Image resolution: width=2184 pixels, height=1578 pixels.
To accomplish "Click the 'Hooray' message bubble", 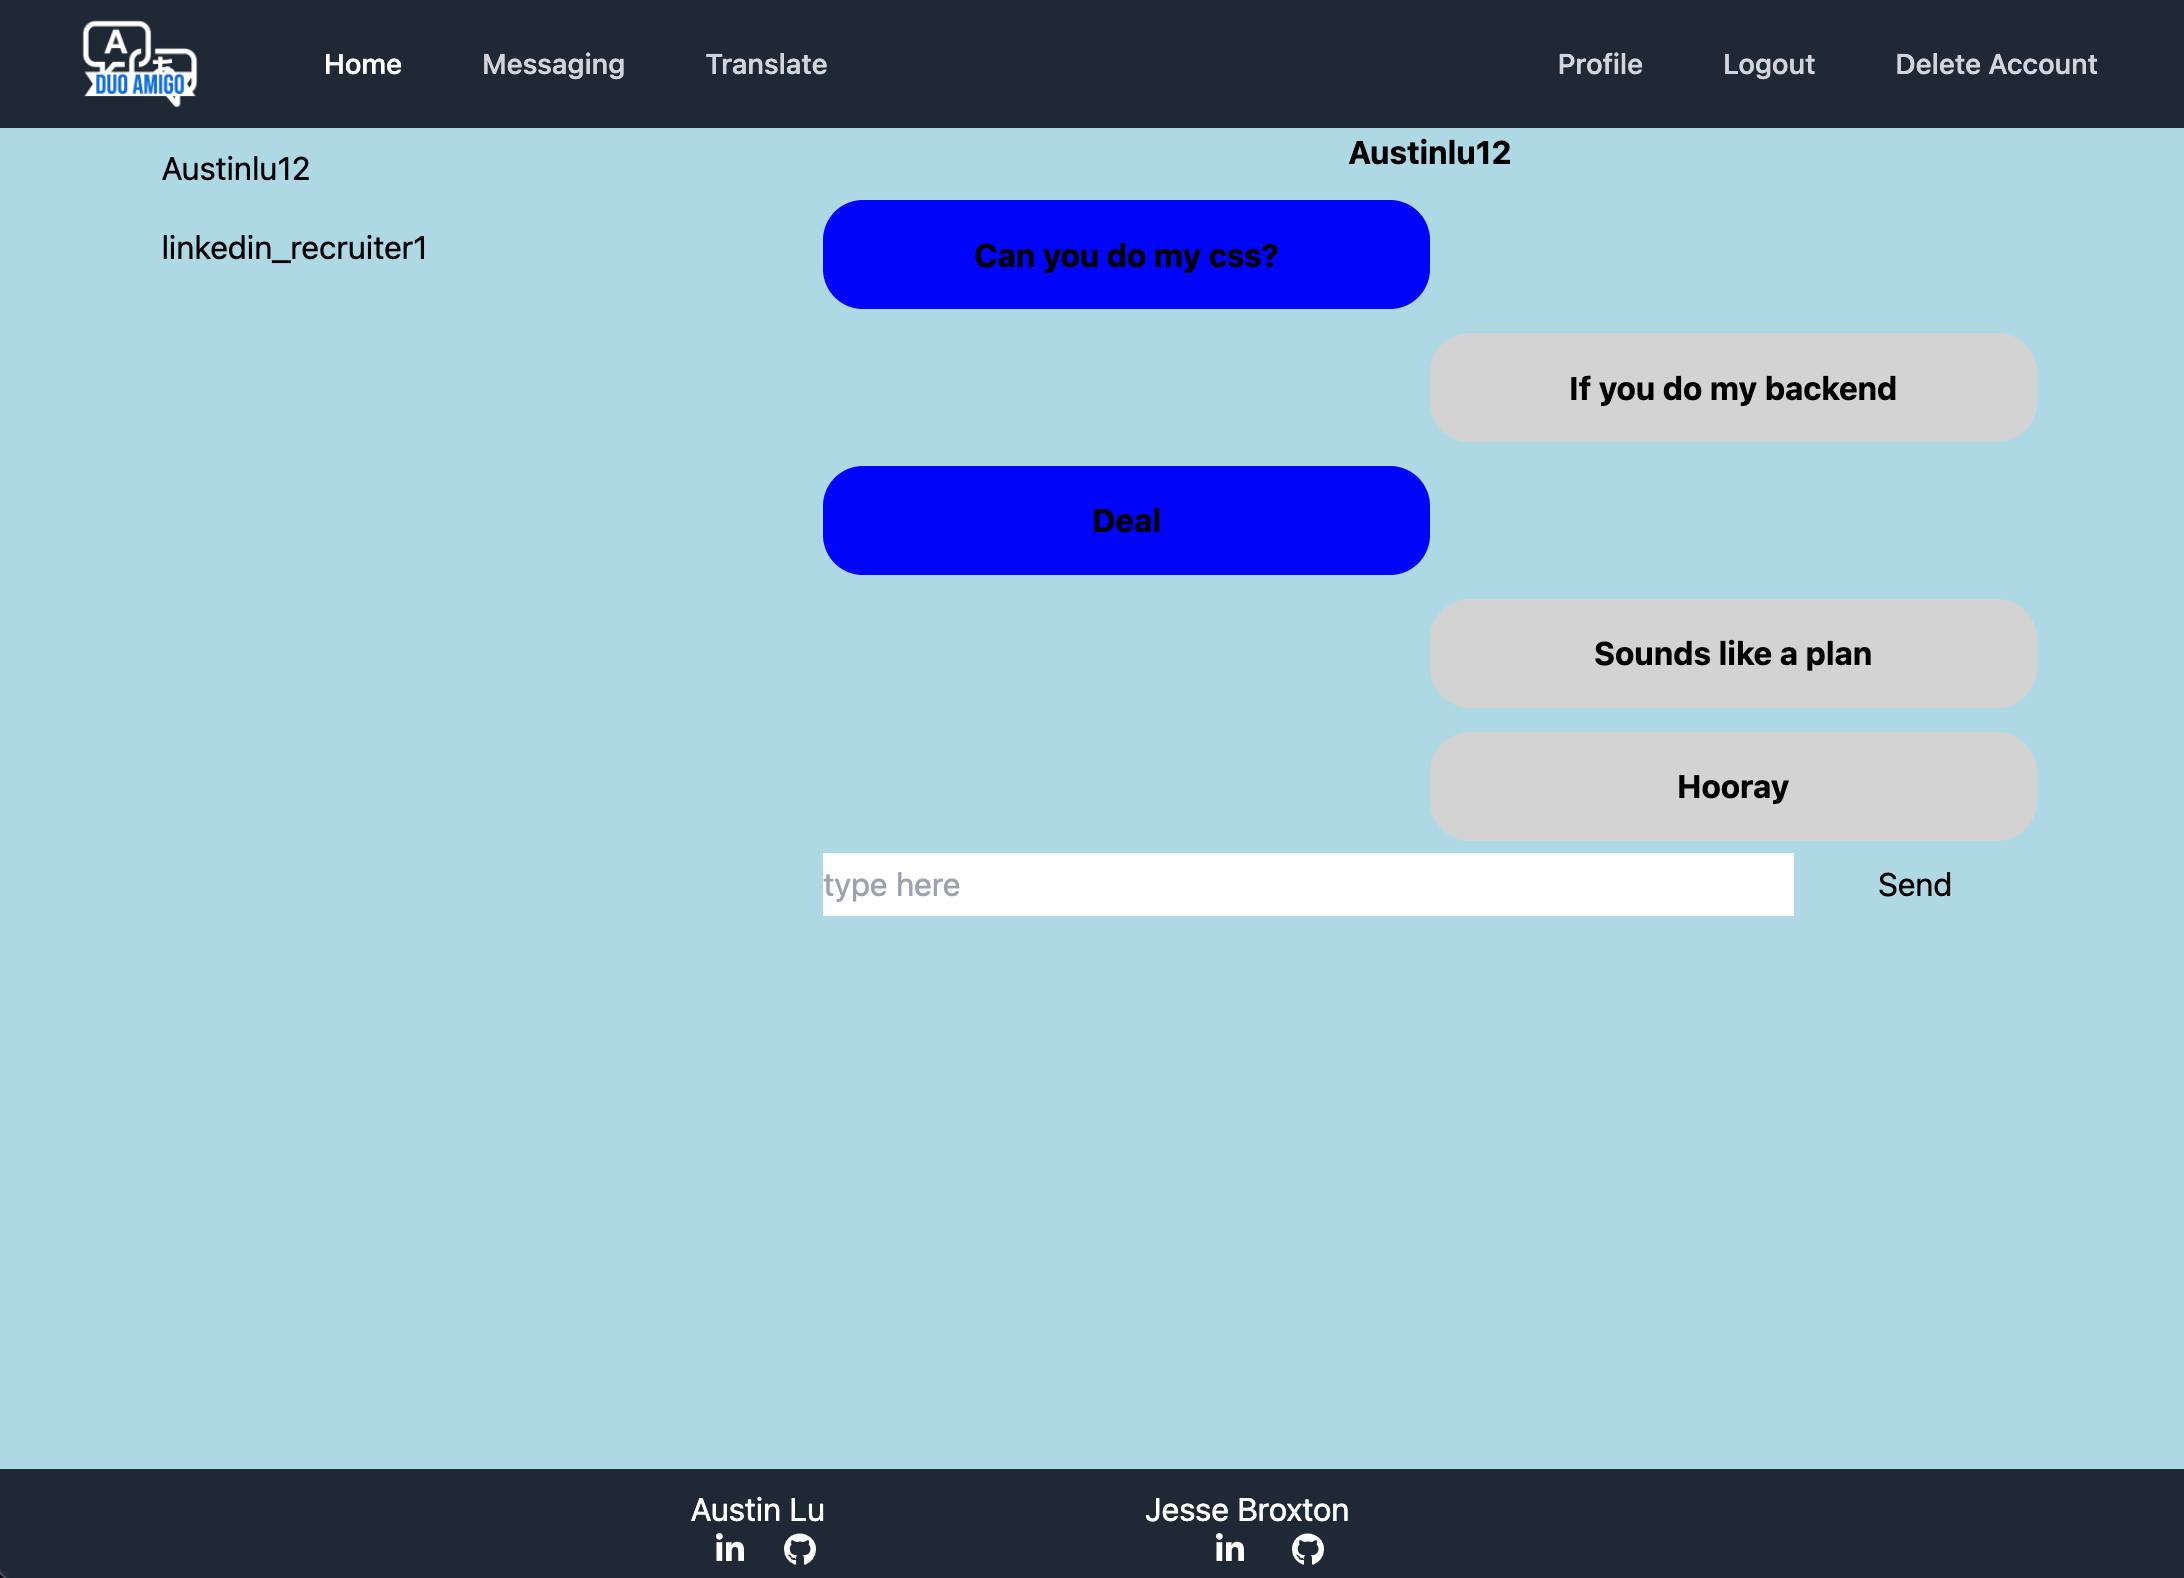I will click(1732, 787).
